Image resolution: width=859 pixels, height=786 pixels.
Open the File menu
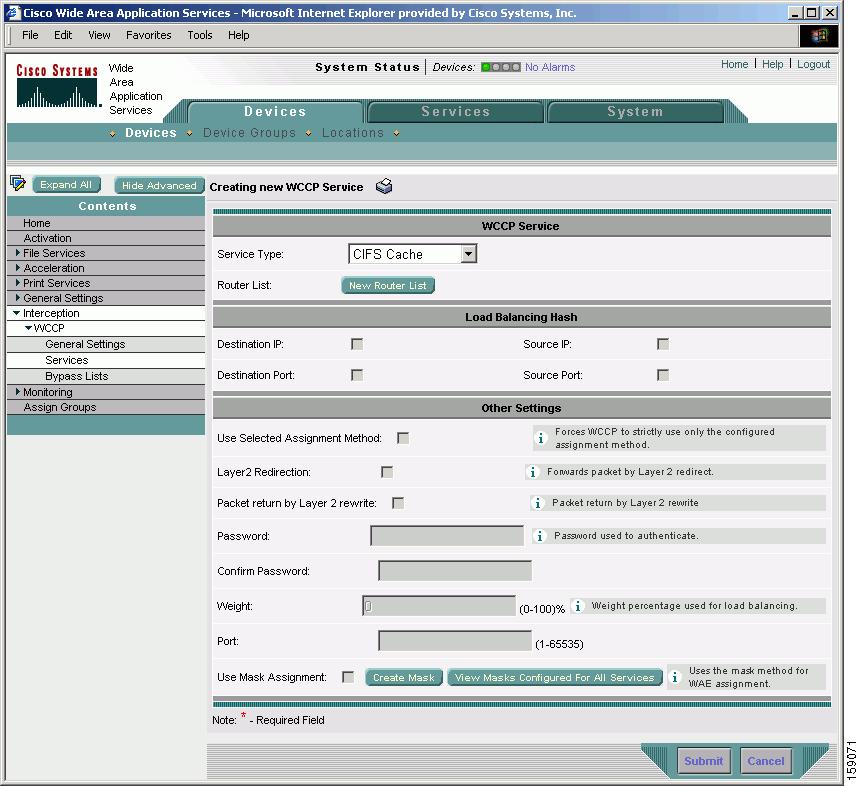click(x=30, y=35)
